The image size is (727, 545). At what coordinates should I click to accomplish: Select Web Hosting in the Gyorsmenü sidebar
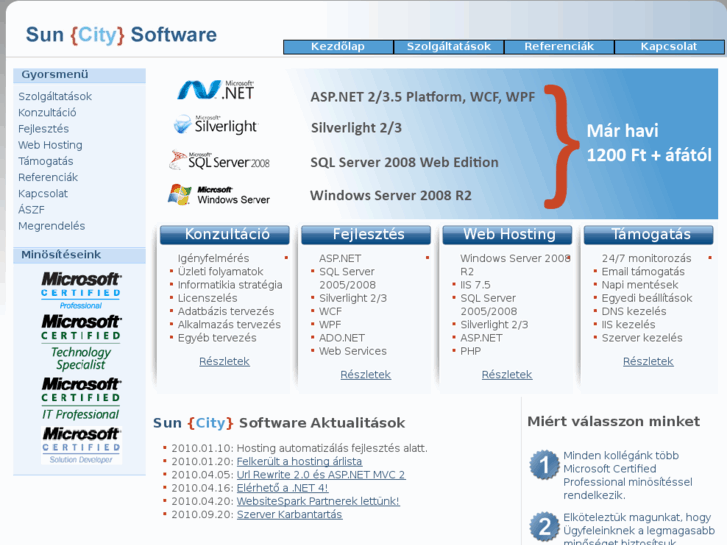click(50, 145)
